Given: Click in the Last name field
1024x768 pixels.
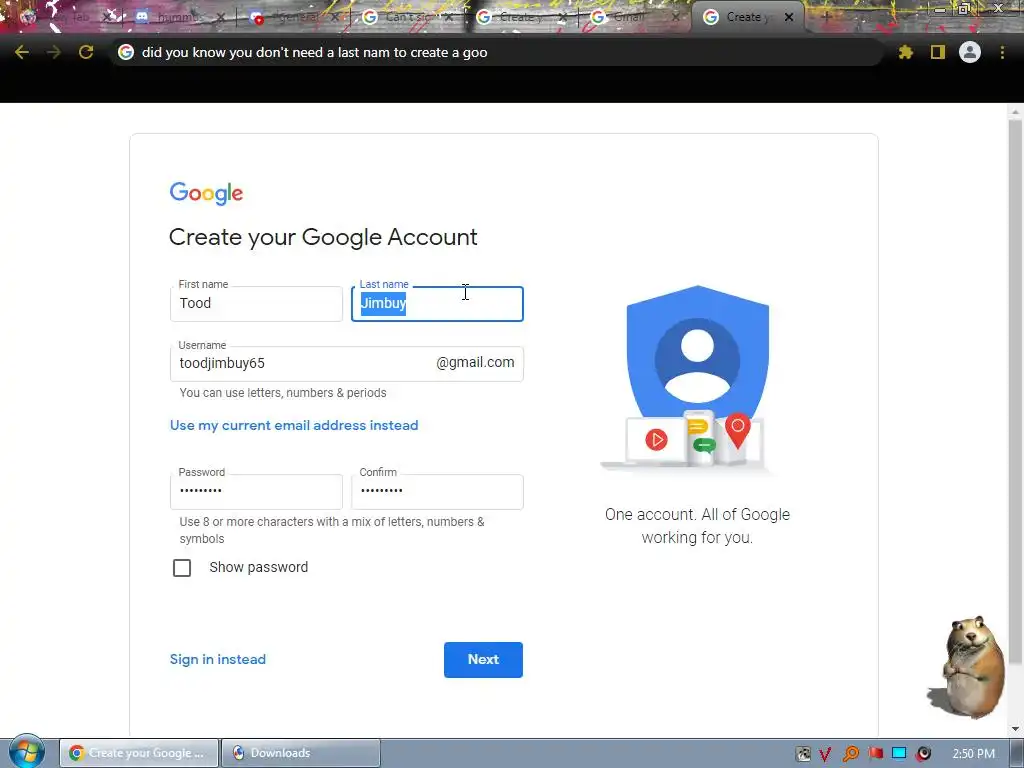Looking at the screenshot, I should (x=437, y=304).
